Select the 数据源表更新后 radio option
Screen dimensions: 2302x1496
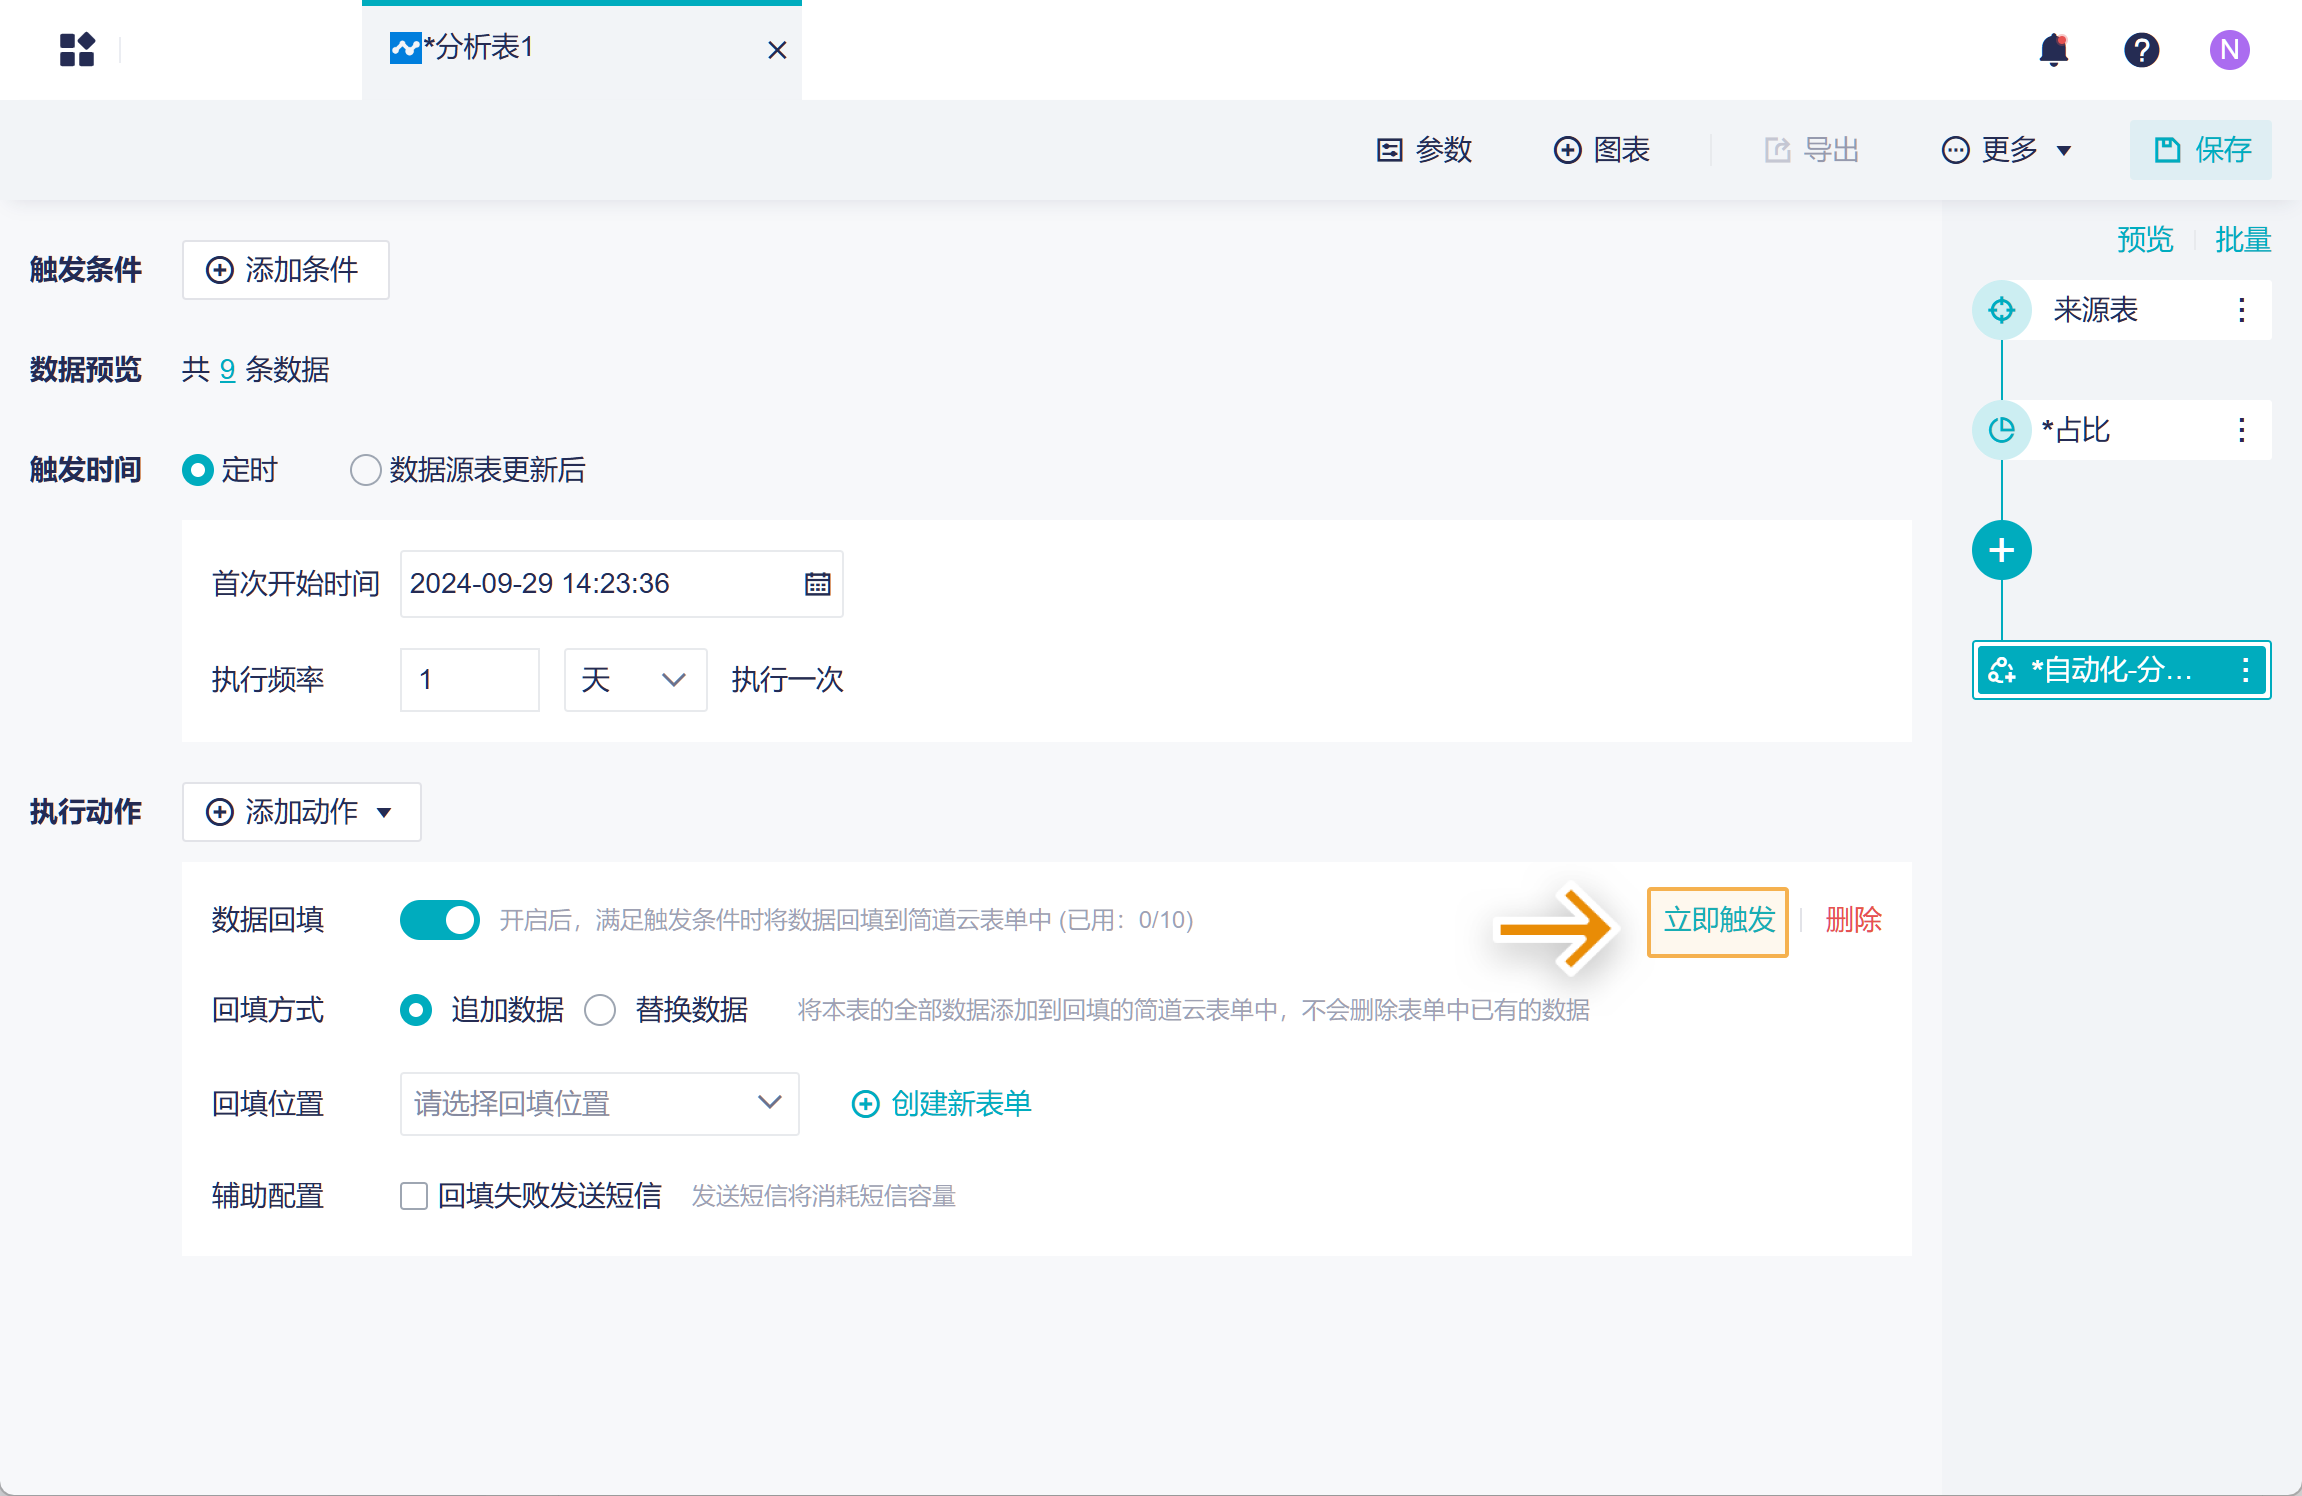point(366,470)
